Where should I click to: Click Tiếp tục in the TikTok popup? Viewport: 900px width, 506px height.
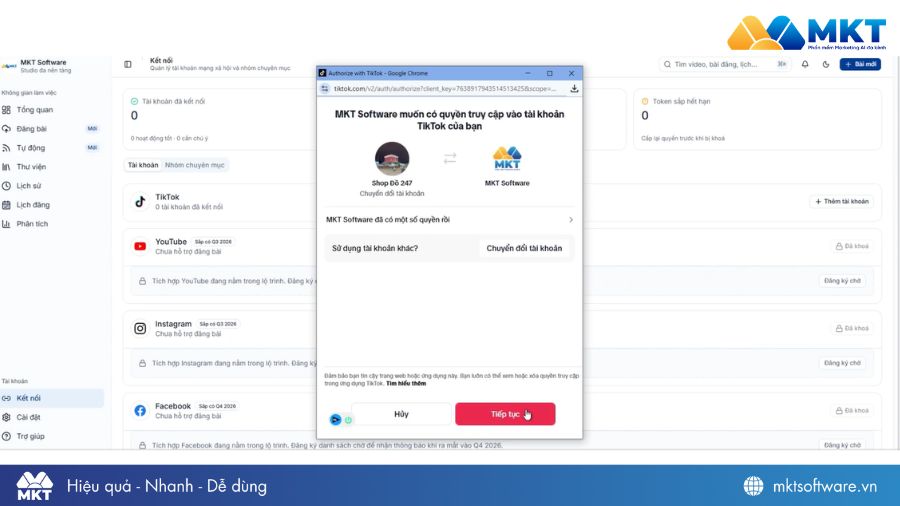click(505, 414)
